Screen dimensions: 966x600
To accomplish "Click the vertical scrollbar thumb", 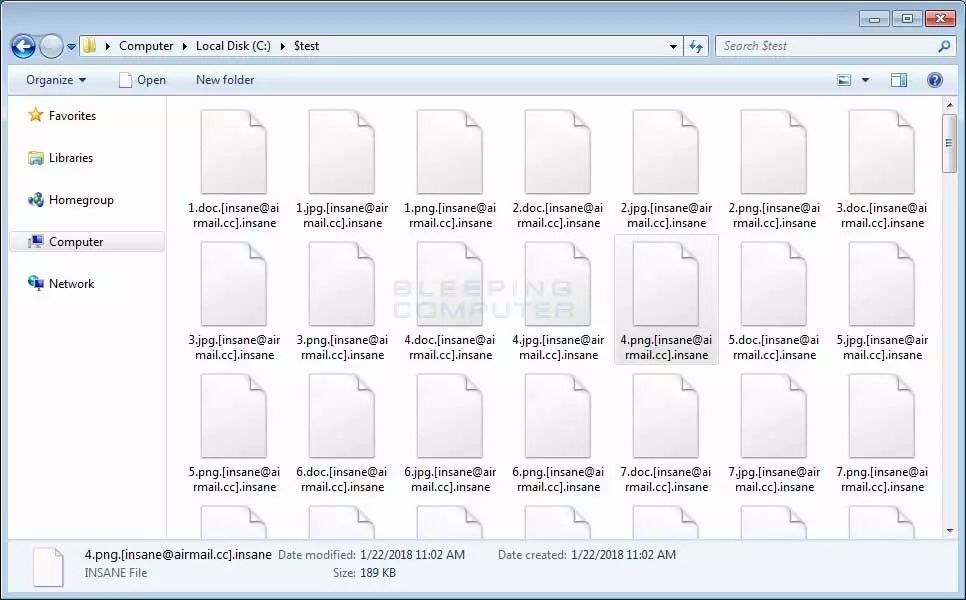I will coord(949,143).
